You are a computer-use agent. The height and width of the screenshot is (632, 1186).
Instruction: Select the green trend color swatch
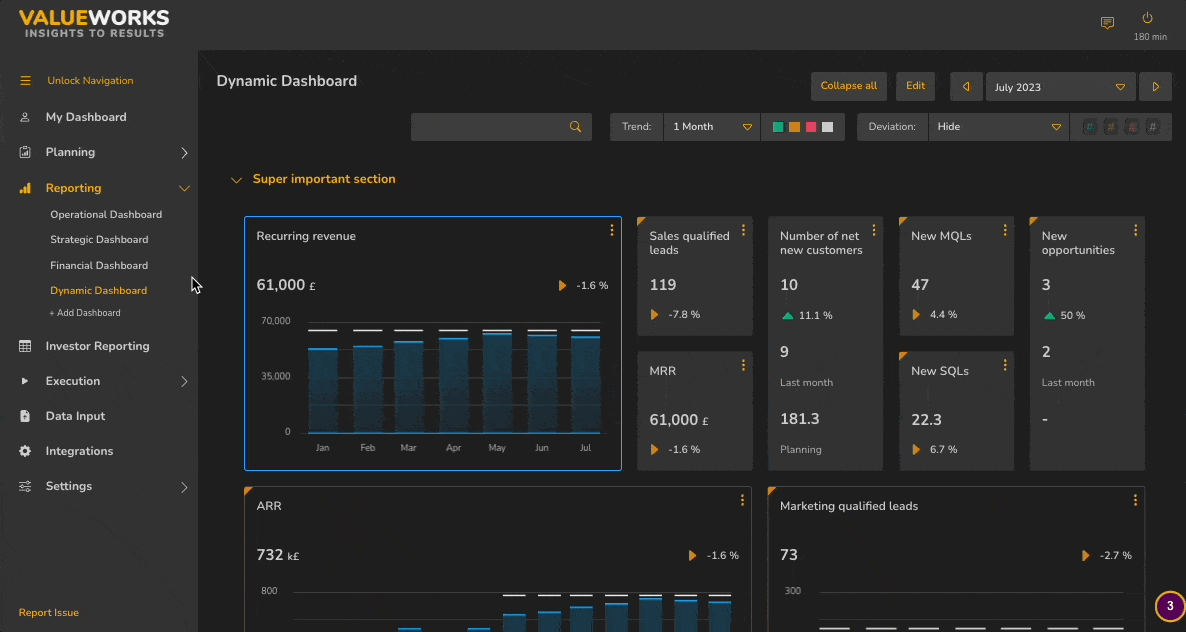[778, 127]
